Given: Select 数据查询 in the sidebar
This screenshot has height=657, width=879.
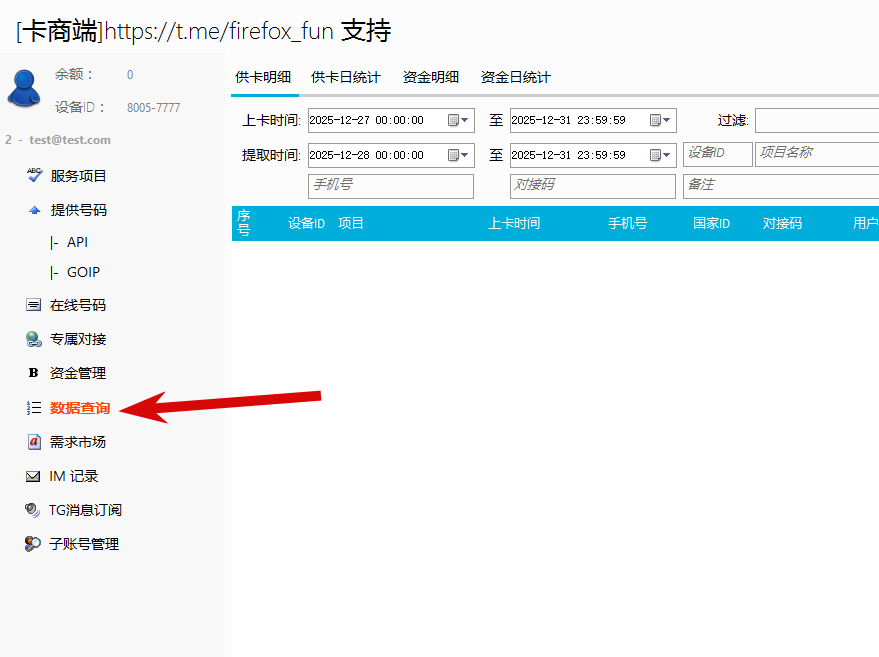Looking at the screenshot, I should pyautogui.click(x=80, y=408).
